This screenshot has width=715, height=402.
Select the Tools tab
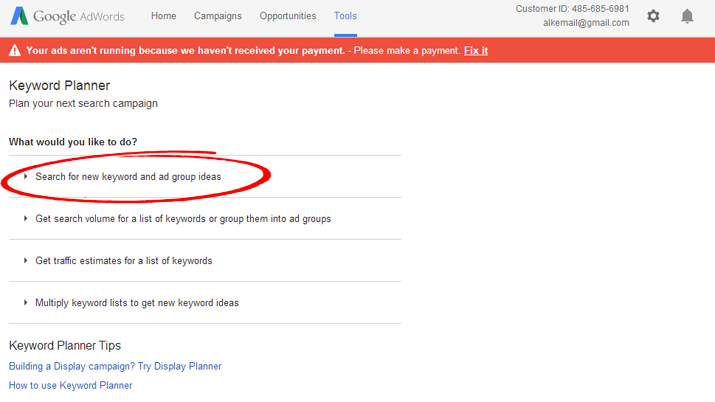pyautogui.click(x=345, y=16)
